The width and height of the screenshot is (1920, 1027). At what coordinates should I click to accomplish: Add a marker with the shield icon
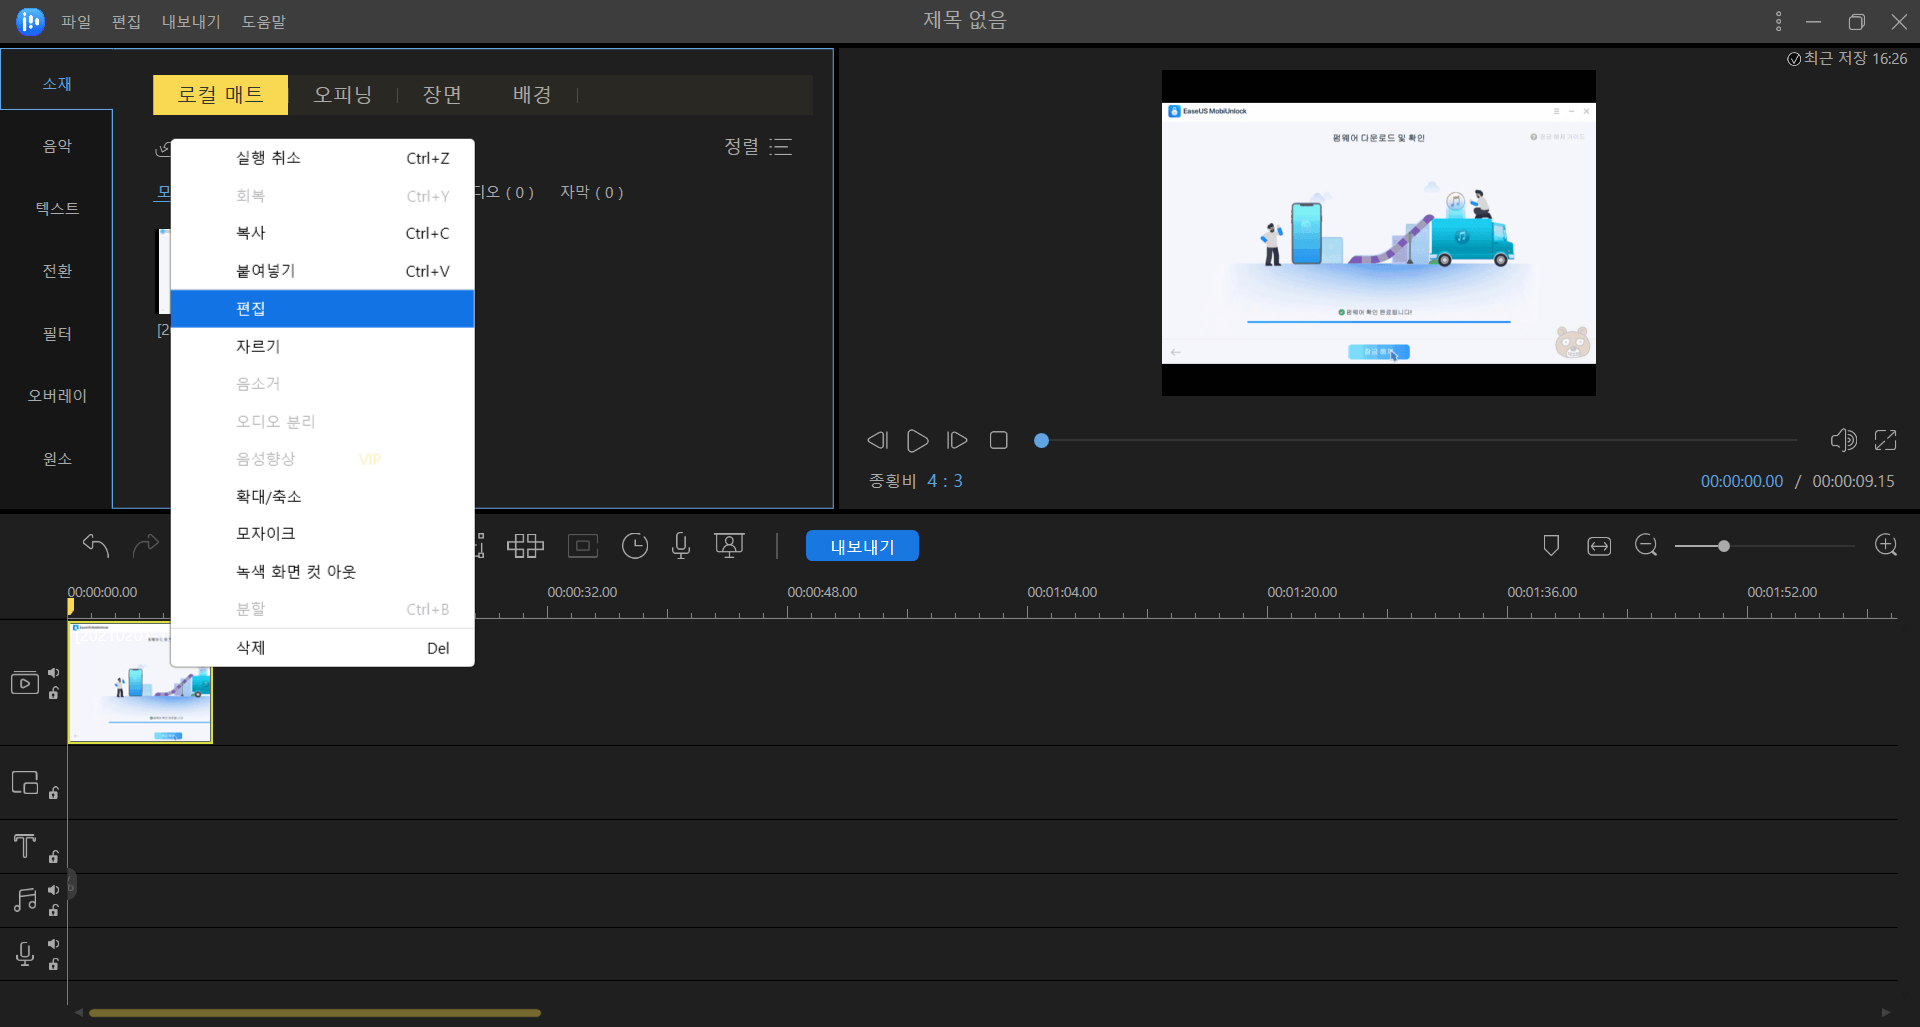point(1551,546)
